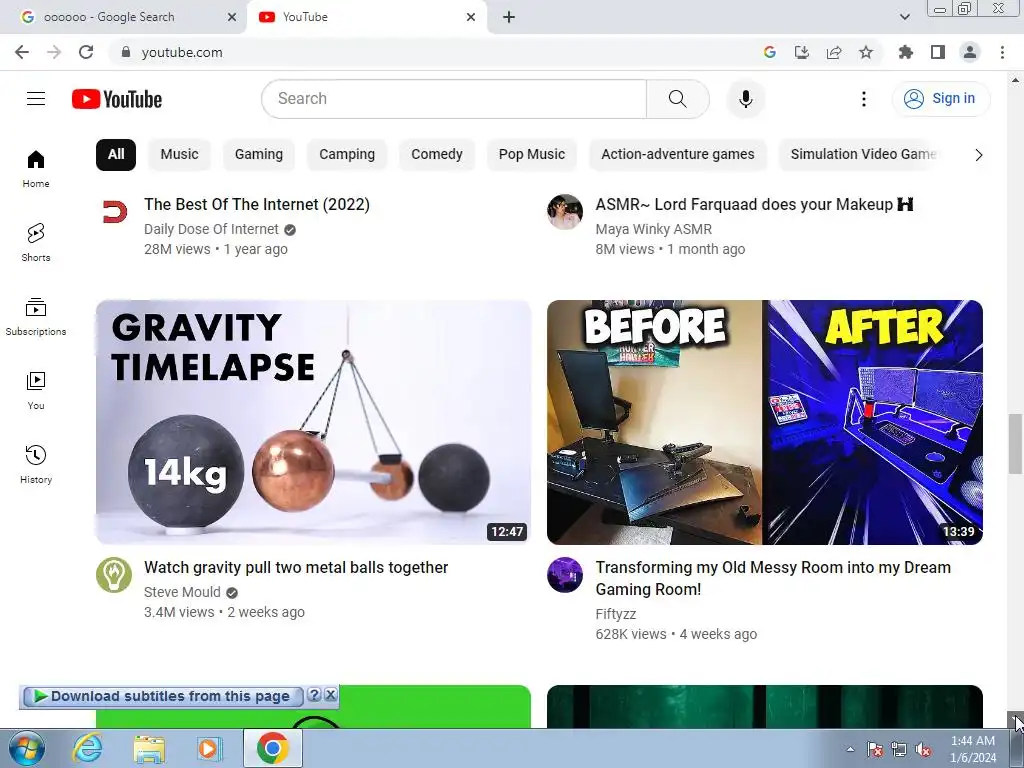Image resolution: width=1024 pixels, height=768 pixels.
Task: Open Windows Start menu
Action: 26,748
